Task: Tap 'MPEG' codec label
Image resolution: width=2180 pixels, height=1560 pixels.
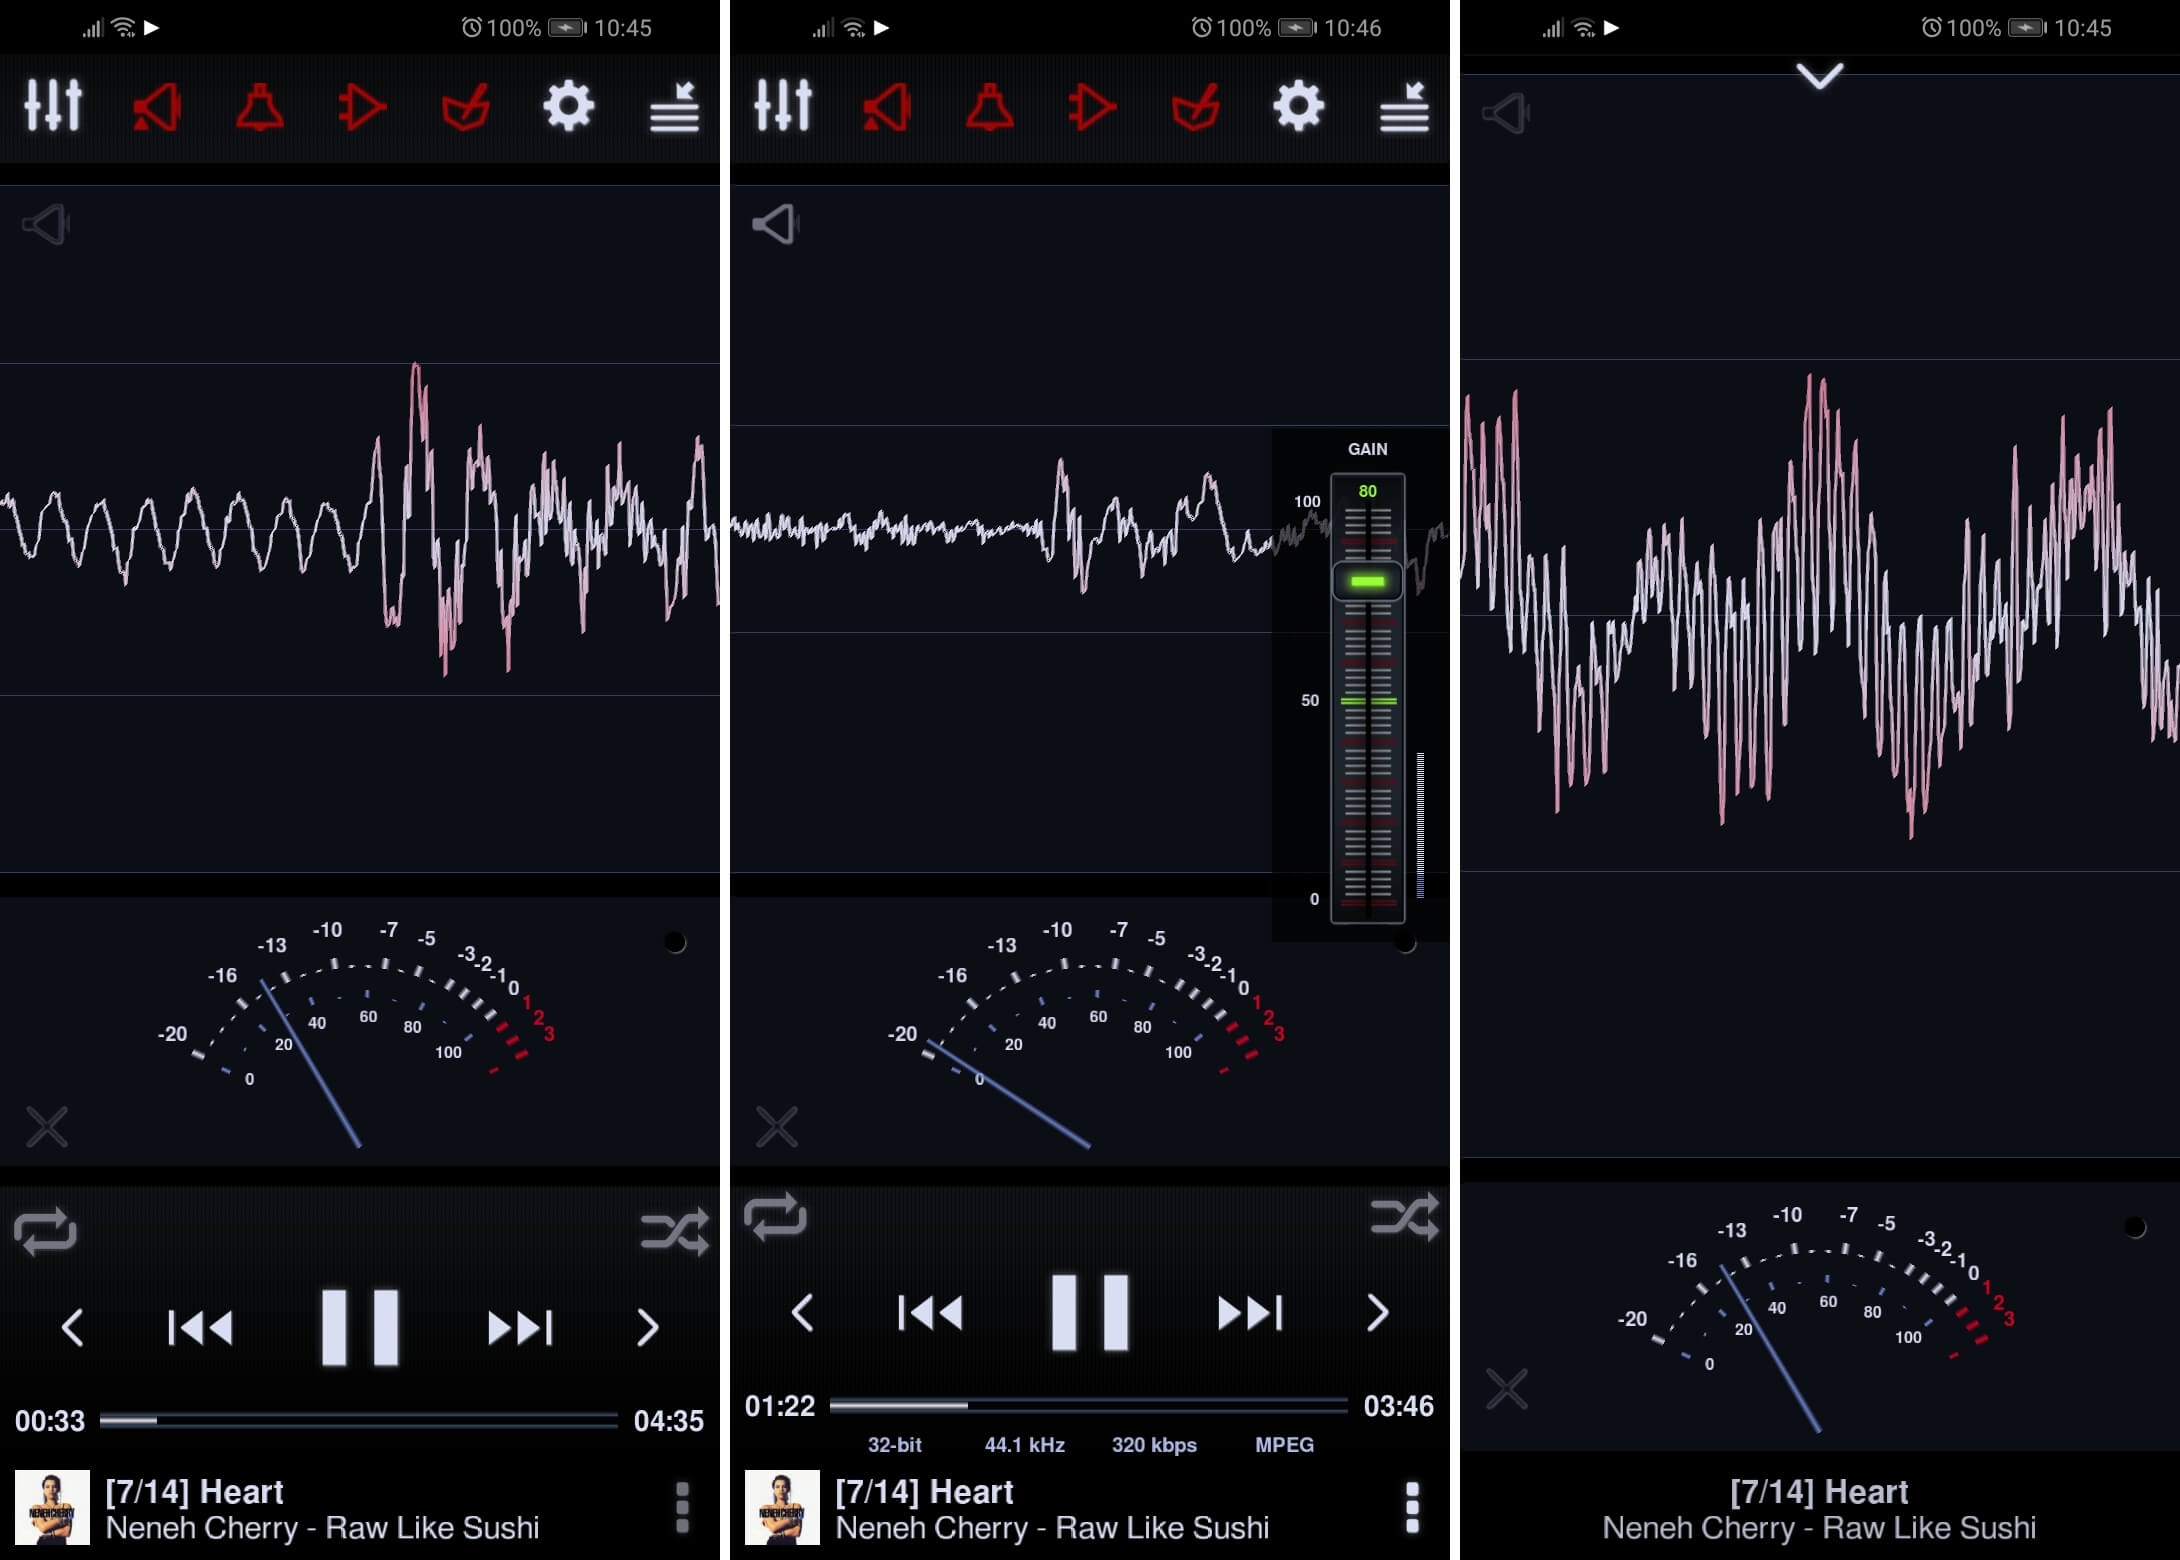Action: (x=1284, y=1445)
